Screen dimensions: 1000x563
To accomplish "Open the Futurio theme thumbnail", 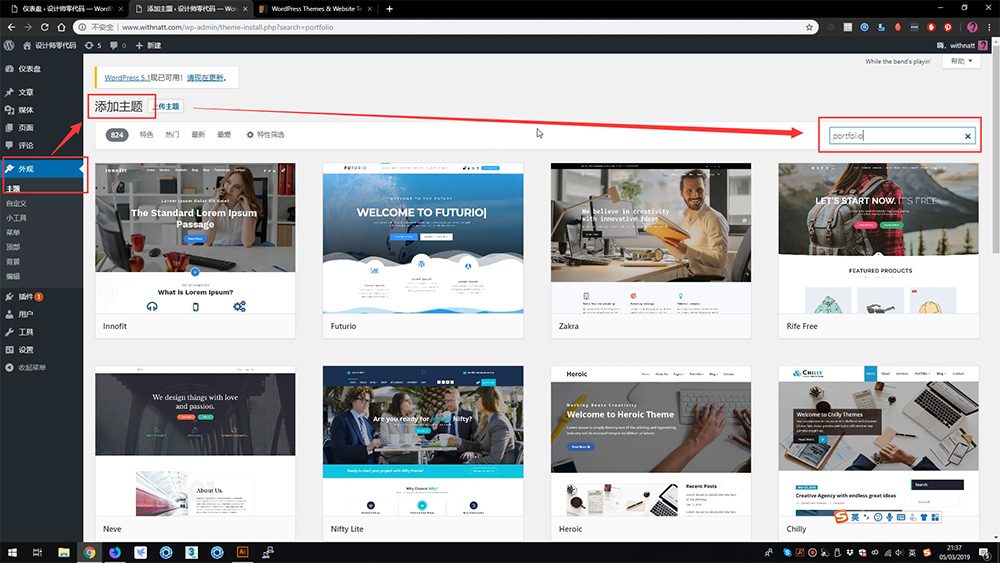I will coord(423,238).
